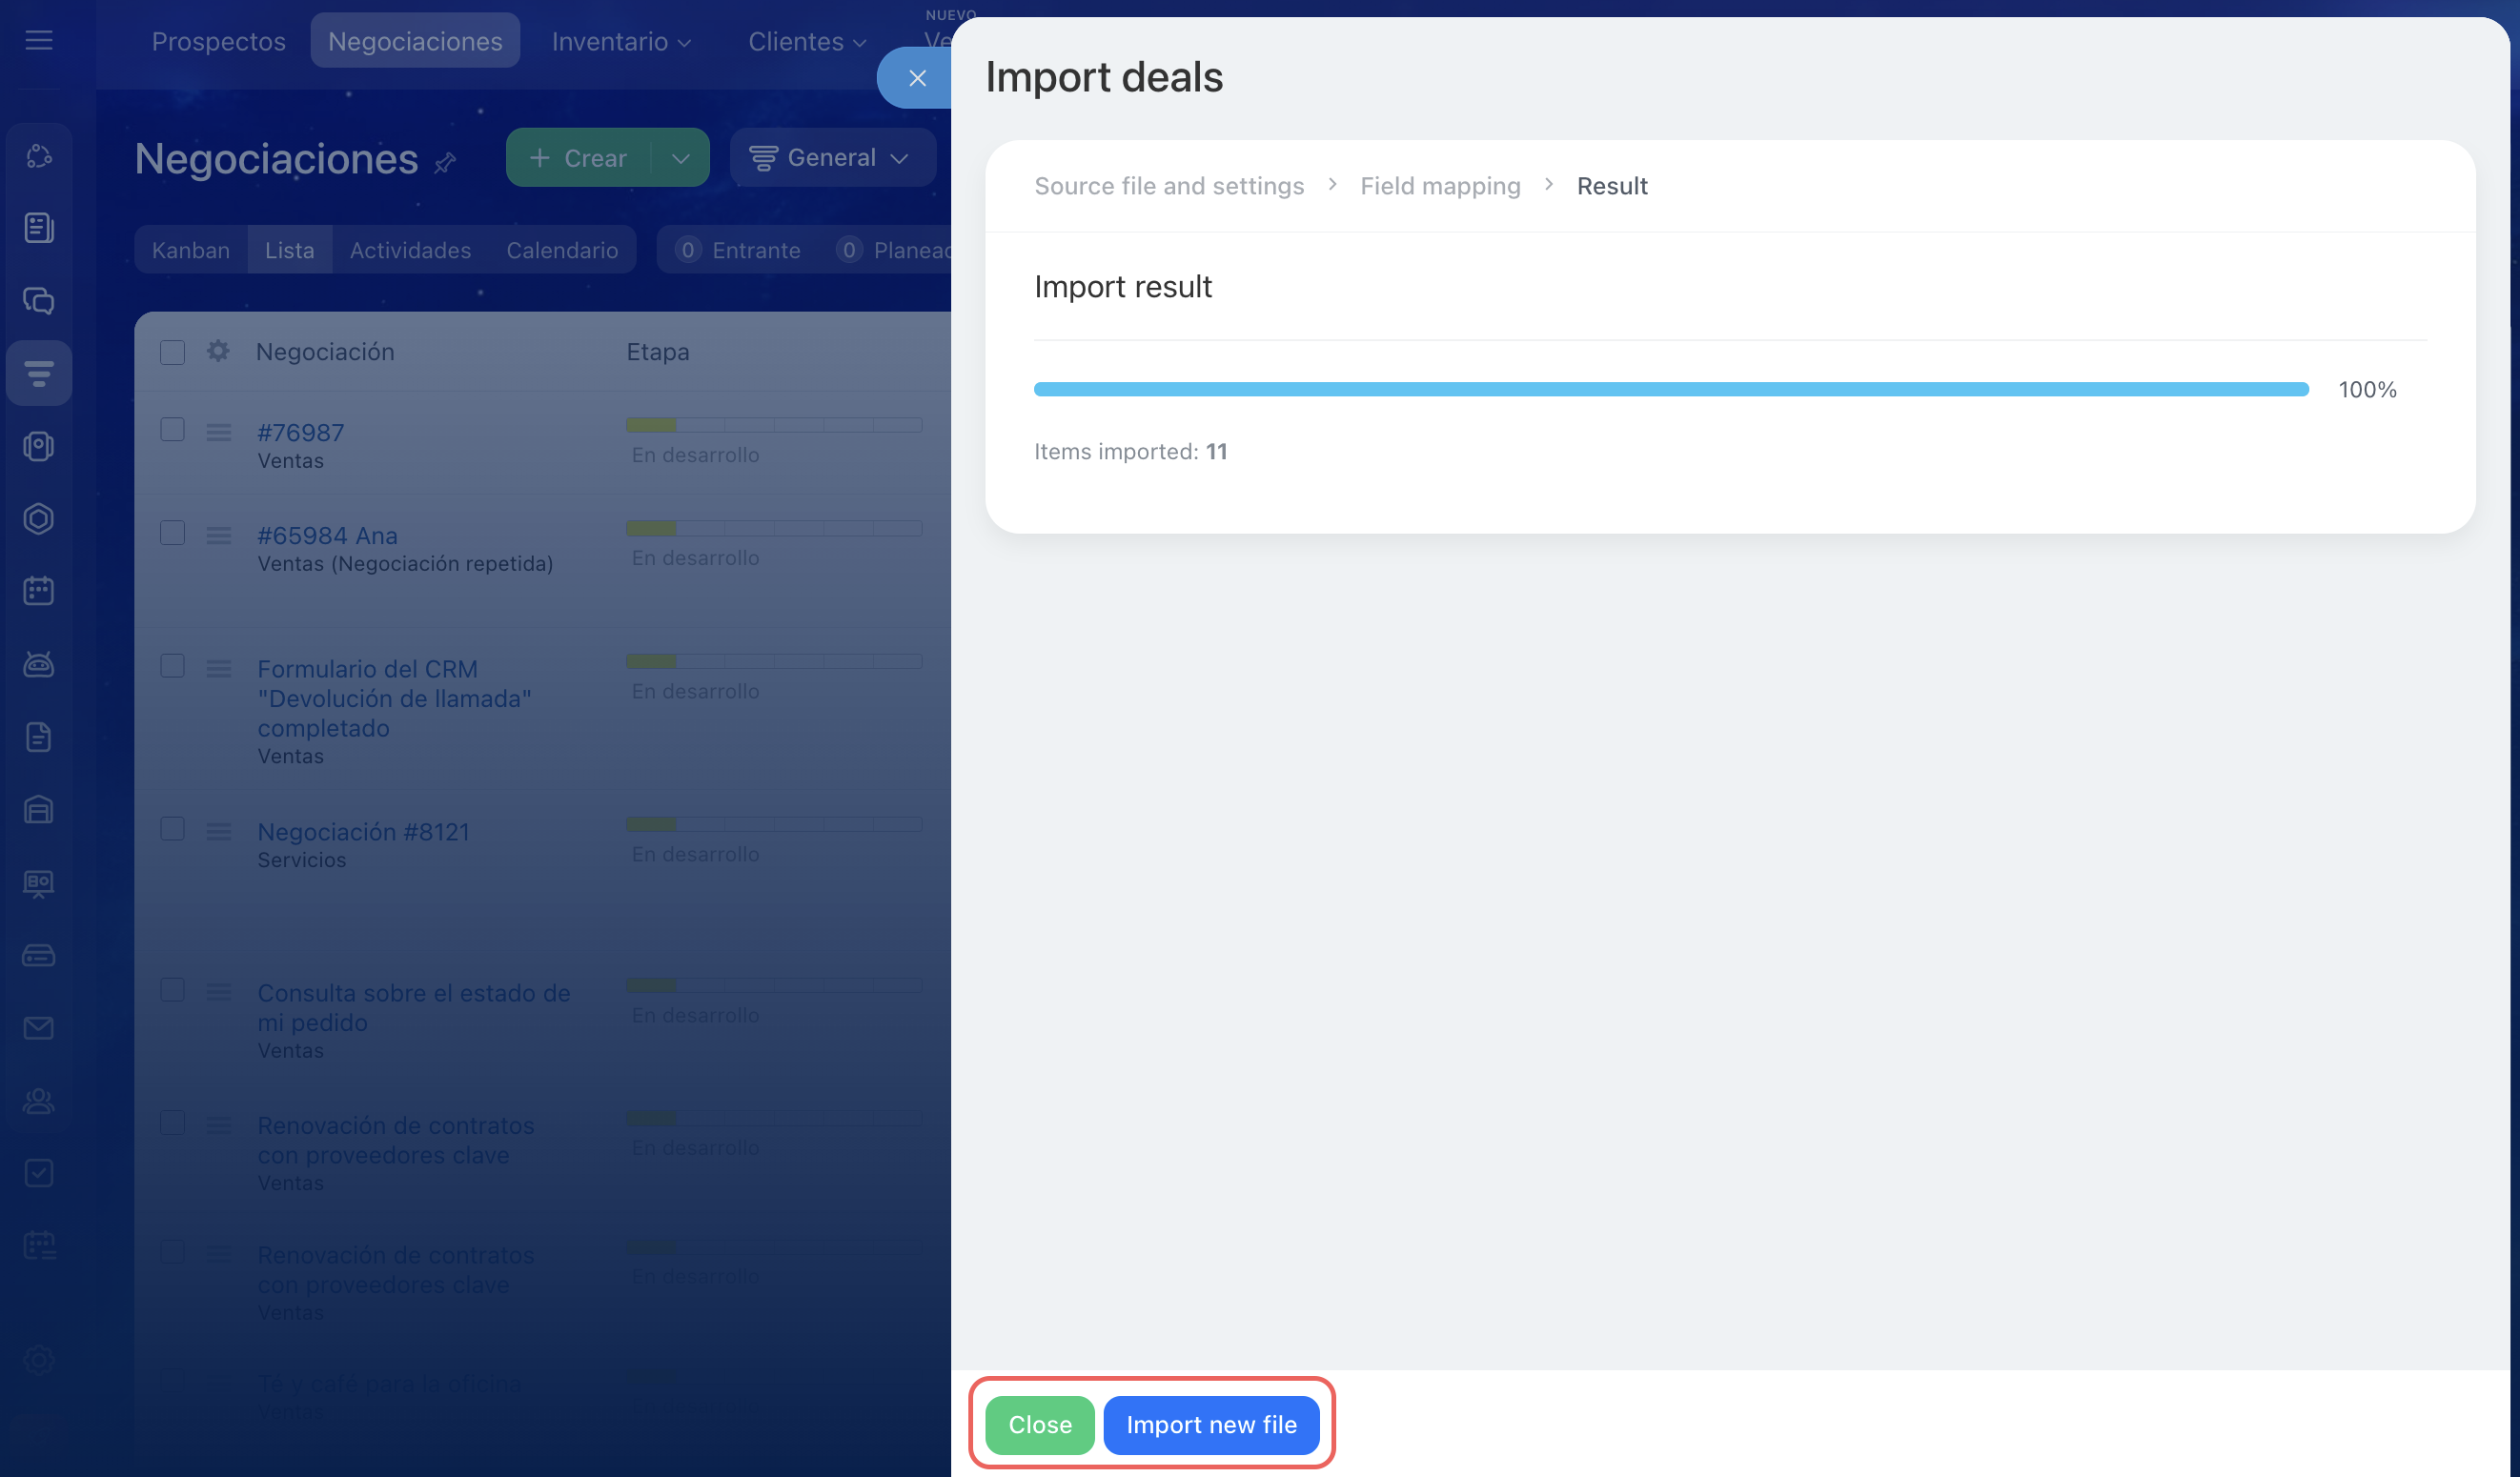2520x1477 pixels.
Task: Tick the checkbox for deal #76987
Action: point(173,430)
